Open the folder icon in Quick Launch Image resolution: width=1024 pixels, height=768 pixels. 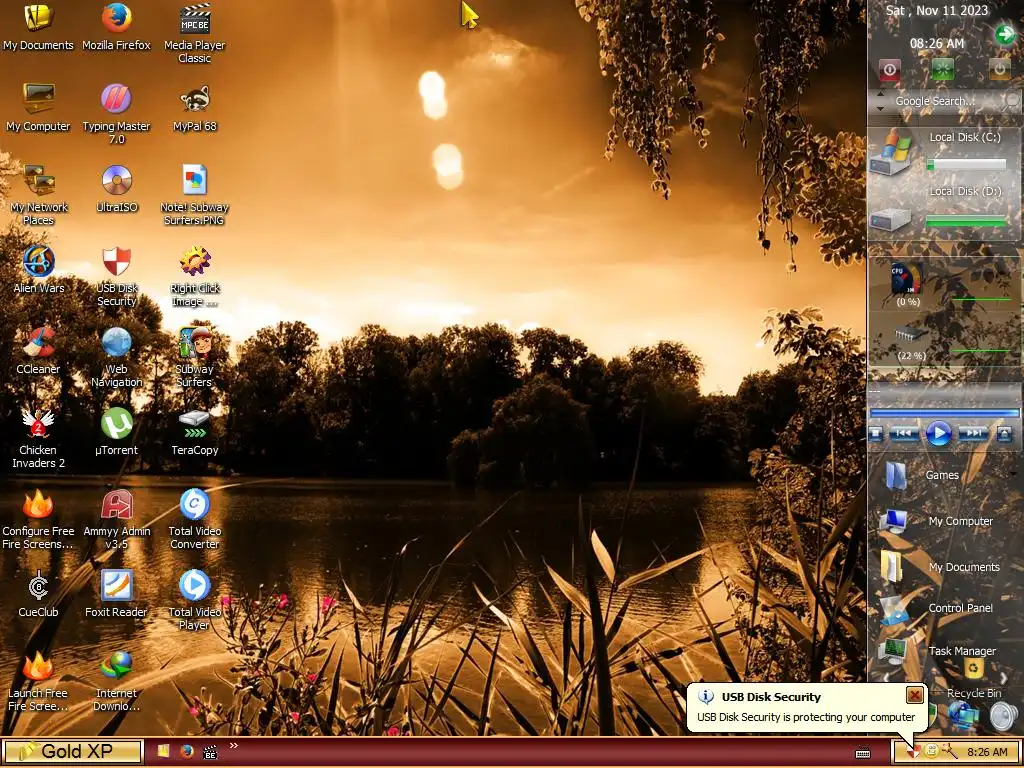163,752
